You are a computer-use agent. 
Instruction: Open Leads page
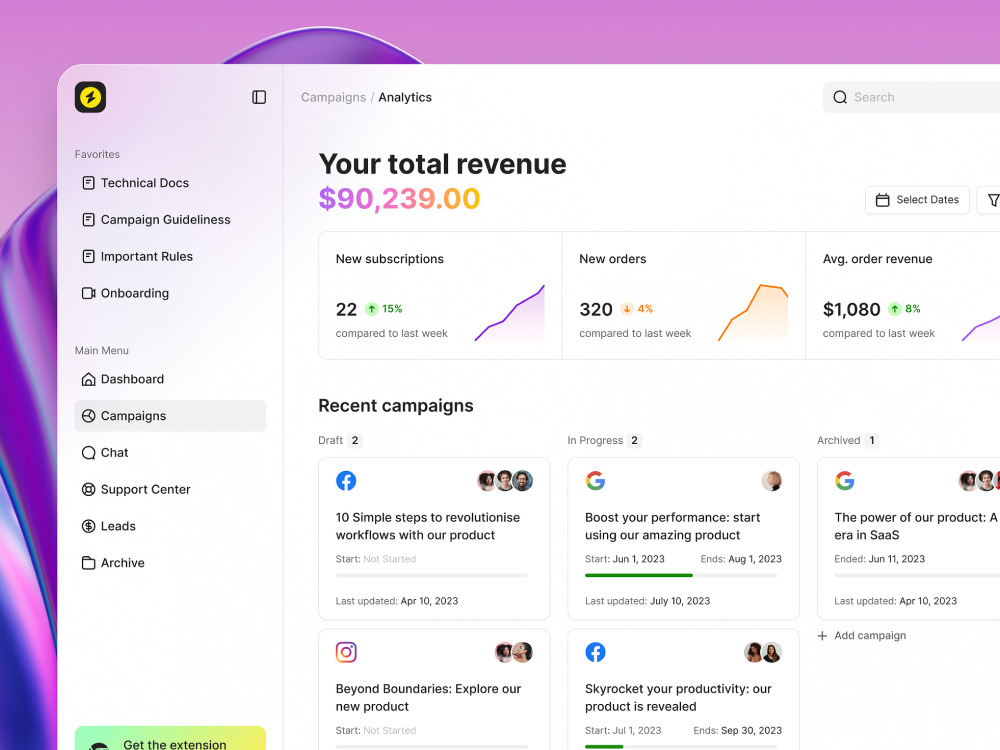tap(170, 526)
